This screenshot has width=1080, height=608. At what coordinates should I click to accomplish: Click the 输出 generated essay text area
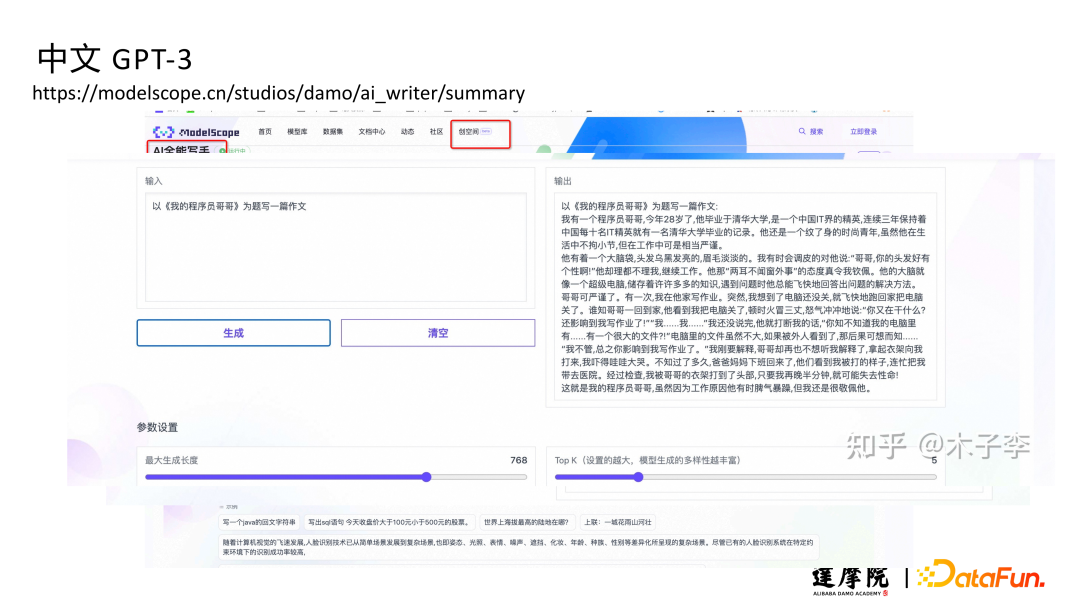point(745,297)
